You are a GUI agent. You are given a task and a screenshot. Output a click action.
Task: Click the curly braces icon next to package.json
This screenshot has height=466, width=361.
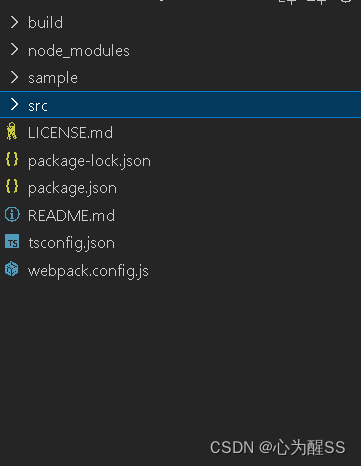12,187
